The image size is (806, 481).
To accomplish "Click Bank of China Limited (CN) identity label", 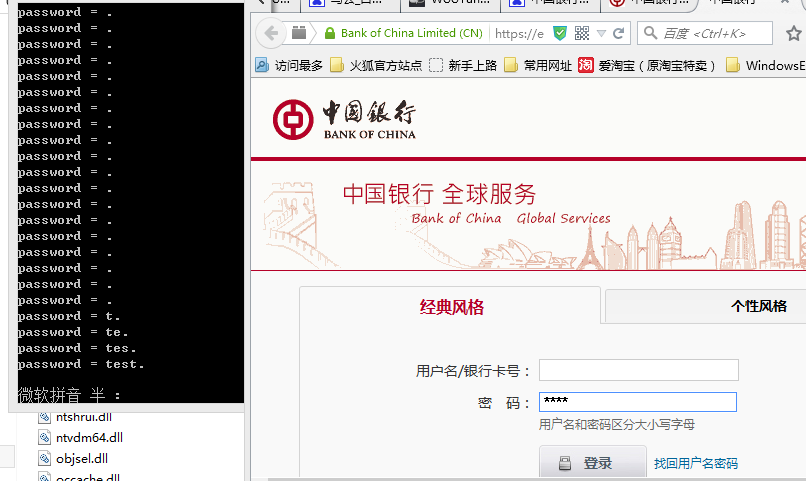I will pos(412,33).
